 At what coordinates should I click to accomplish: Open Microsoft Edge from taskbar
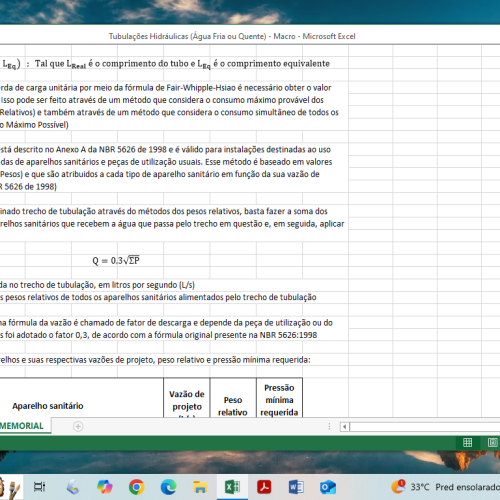point(169,487)
